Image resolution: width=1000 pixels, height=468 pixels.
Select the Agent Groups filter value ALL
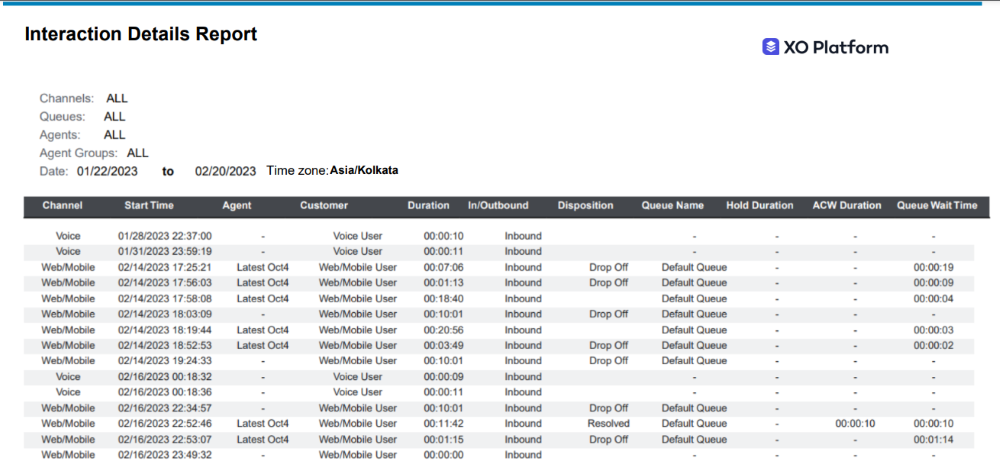pos(138,153)
